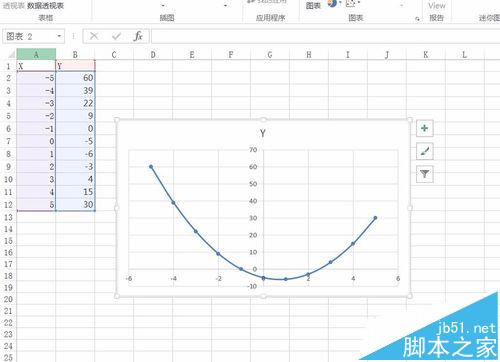
Task: Click cell B11 with value 15
Action: coord(75,192)
